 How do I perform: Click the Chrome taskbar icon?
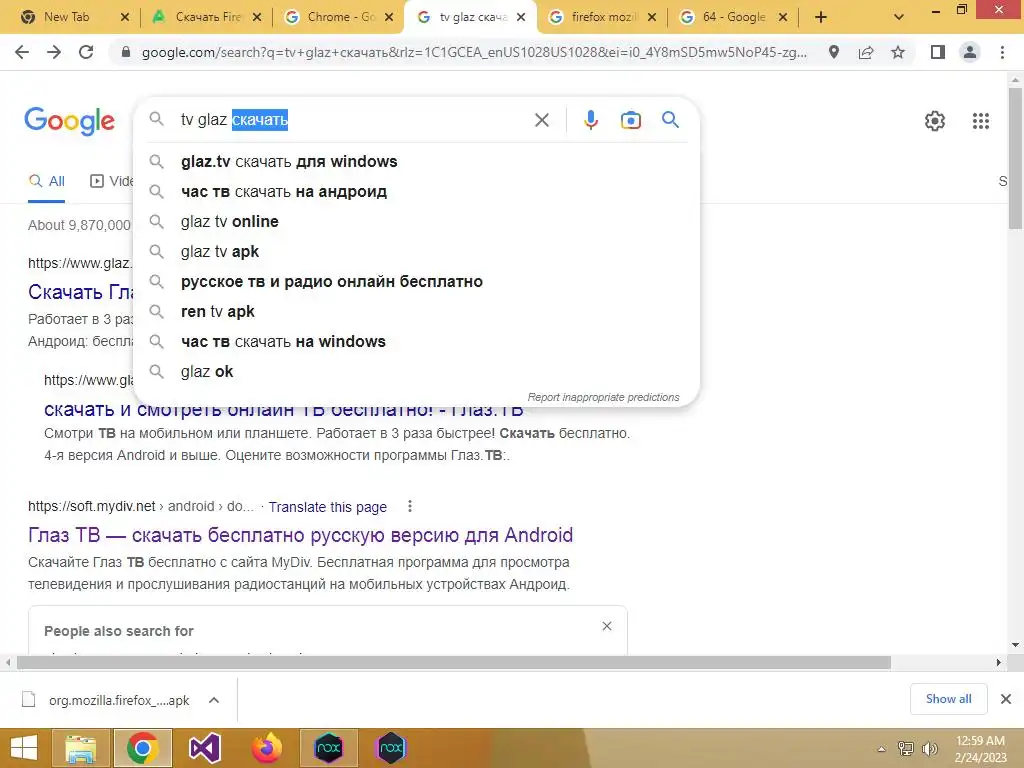click(x=143, y=748)
